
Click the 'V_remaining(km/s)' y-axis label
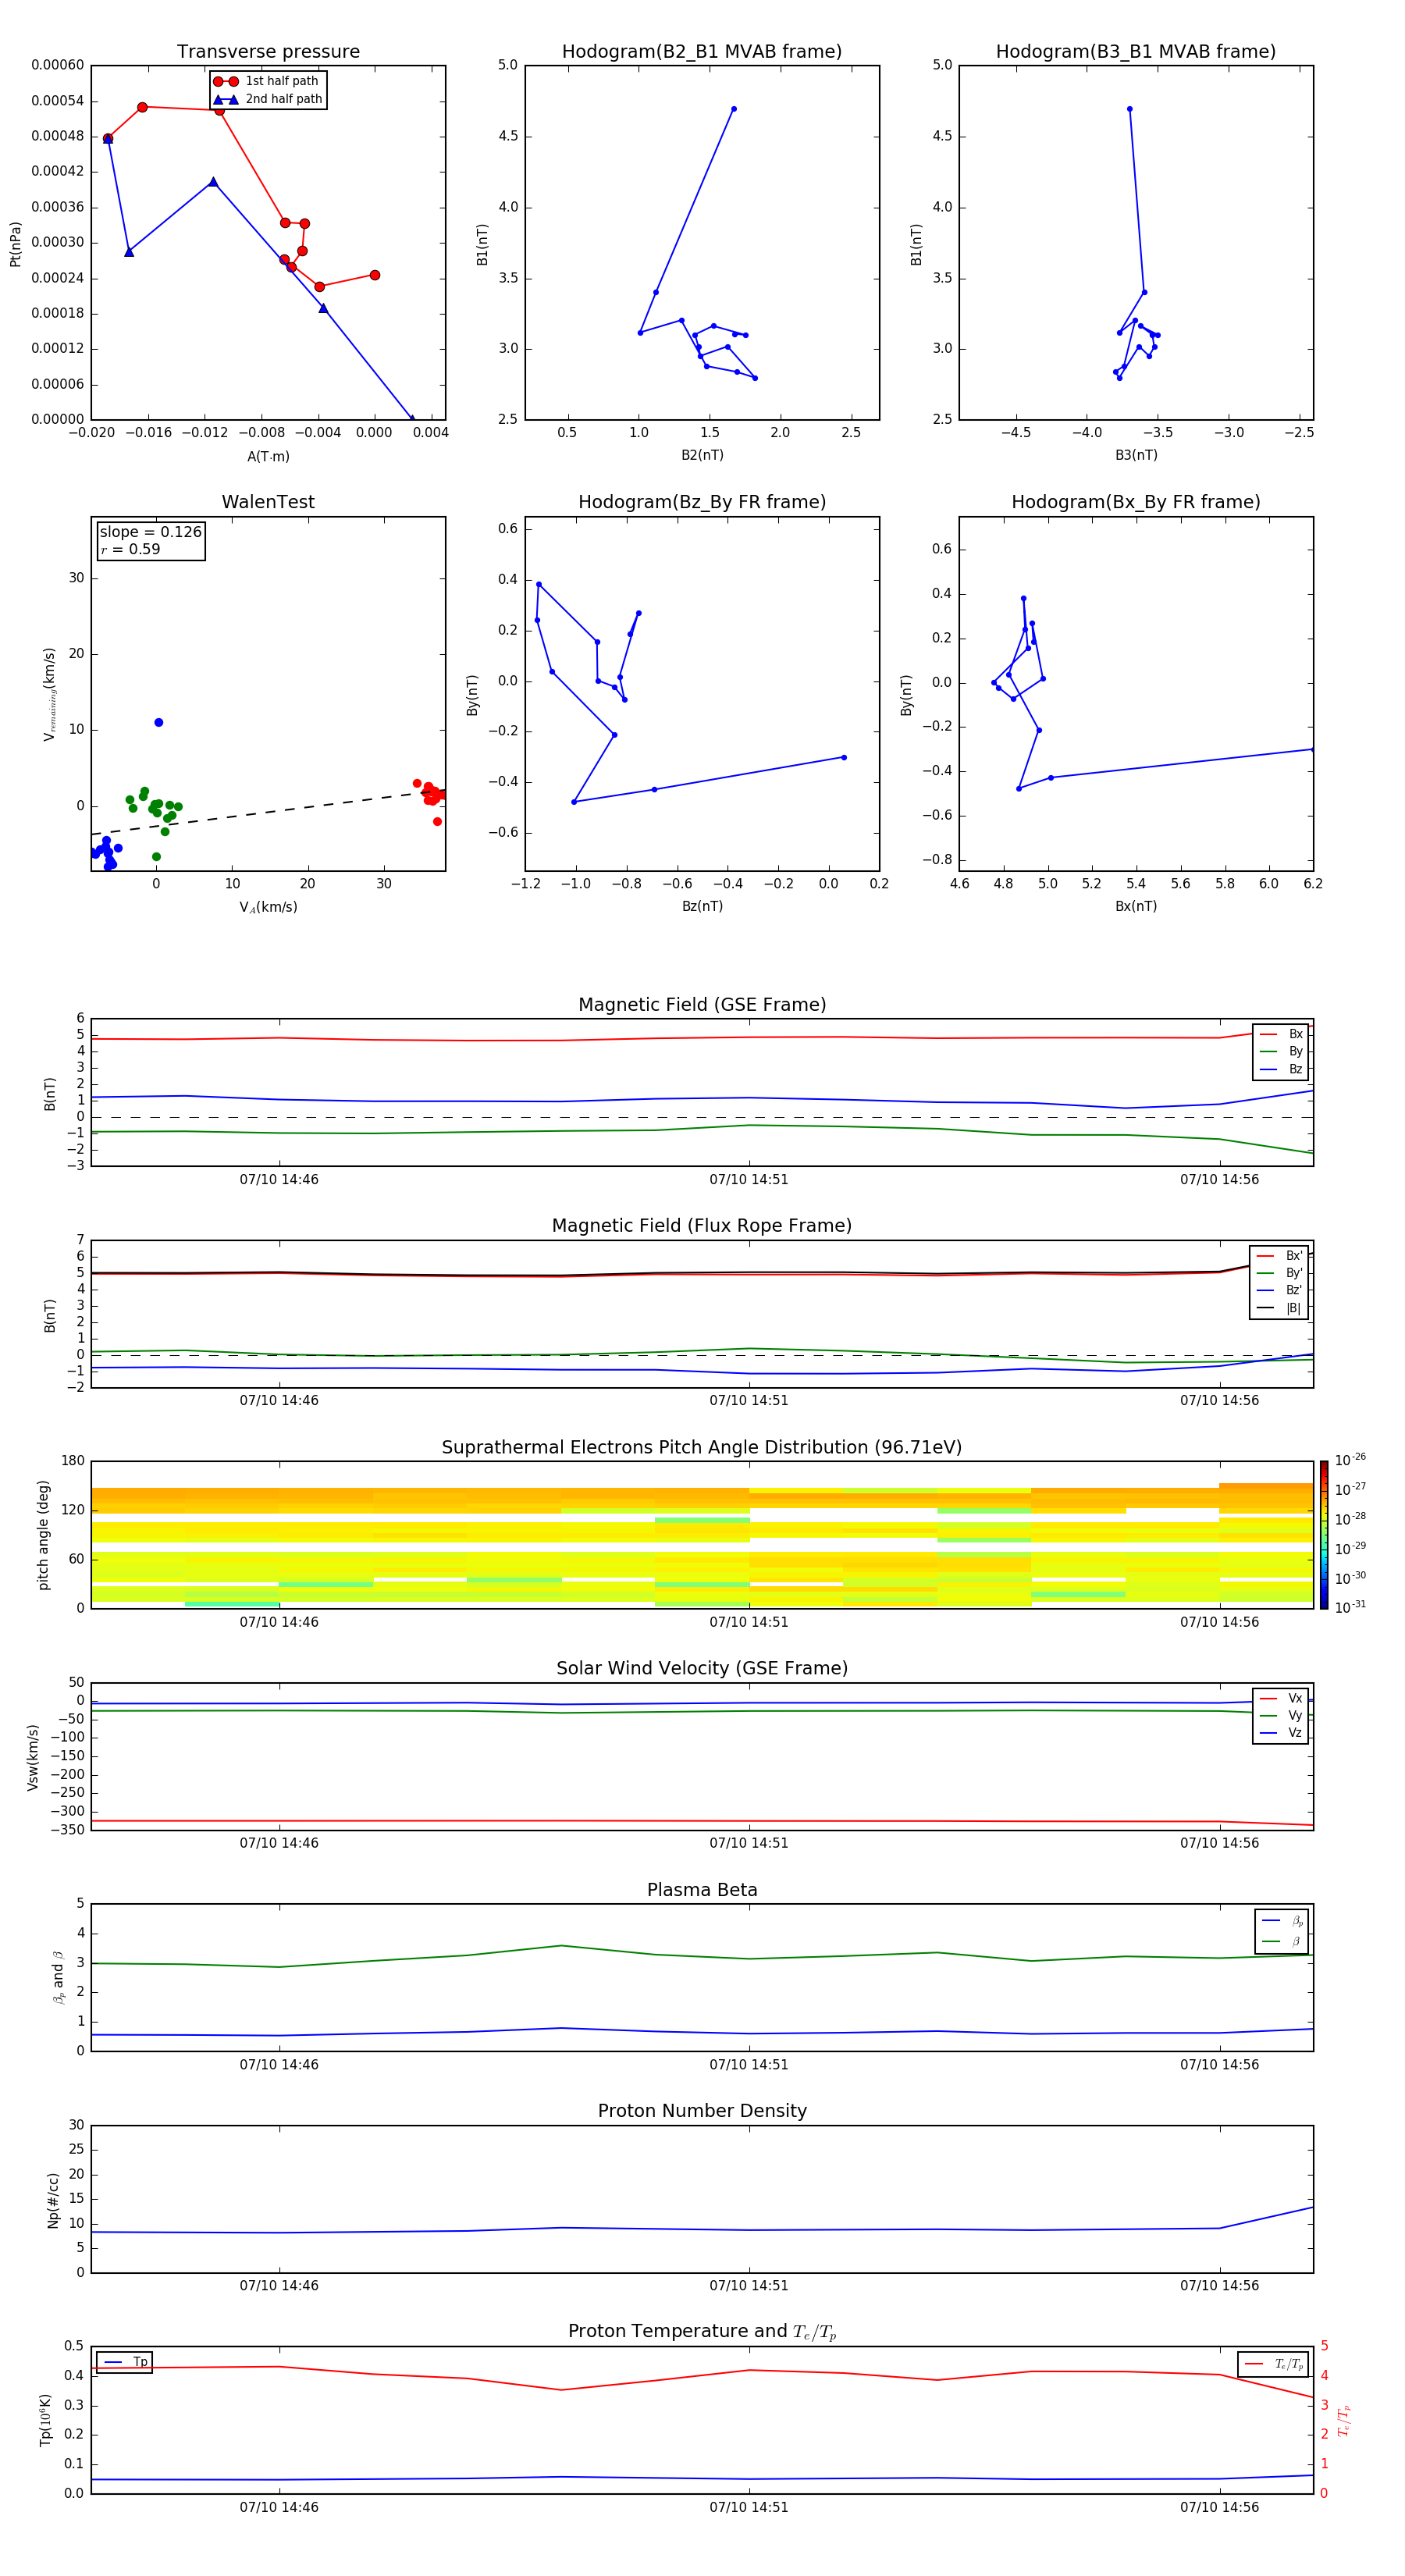(x=49, y=694)
